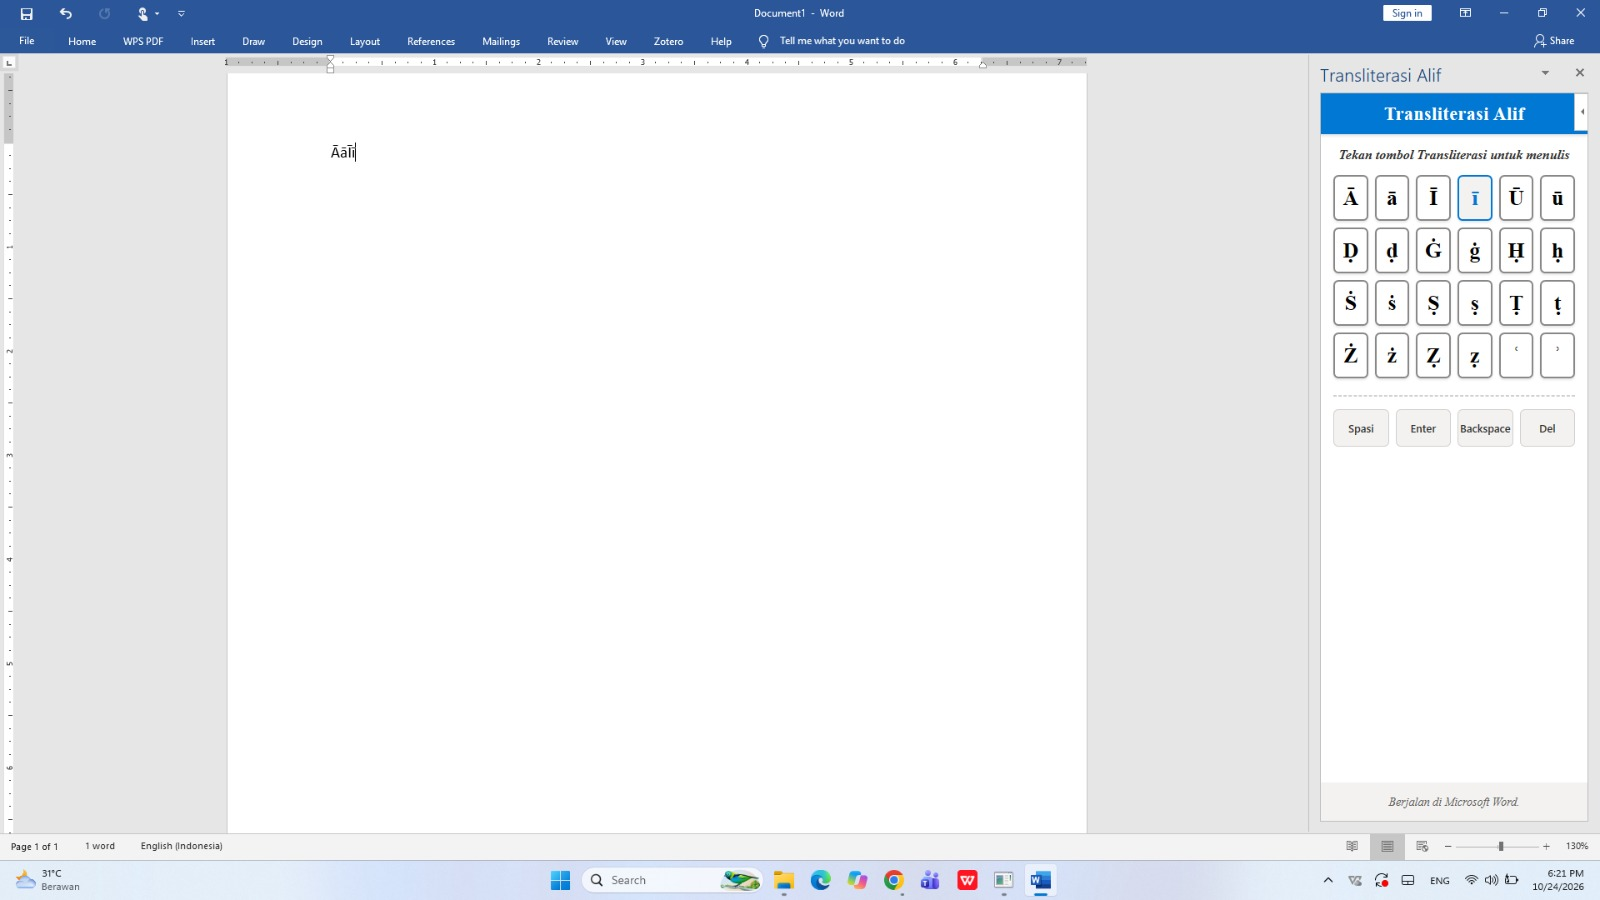
Task: Open the File menu
Action: click(x=27, y=41)
